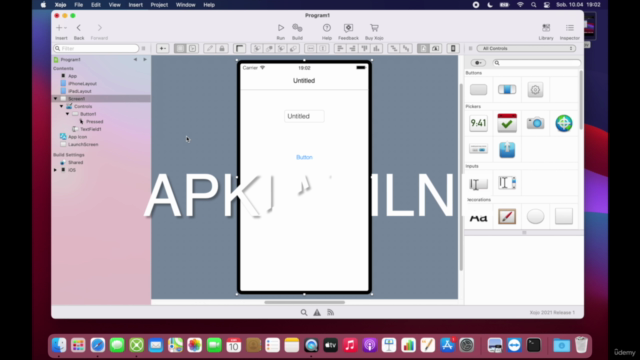Click the Filter search field
The width and height of the screenshot is (640, 360).
[x=96, y=48]
